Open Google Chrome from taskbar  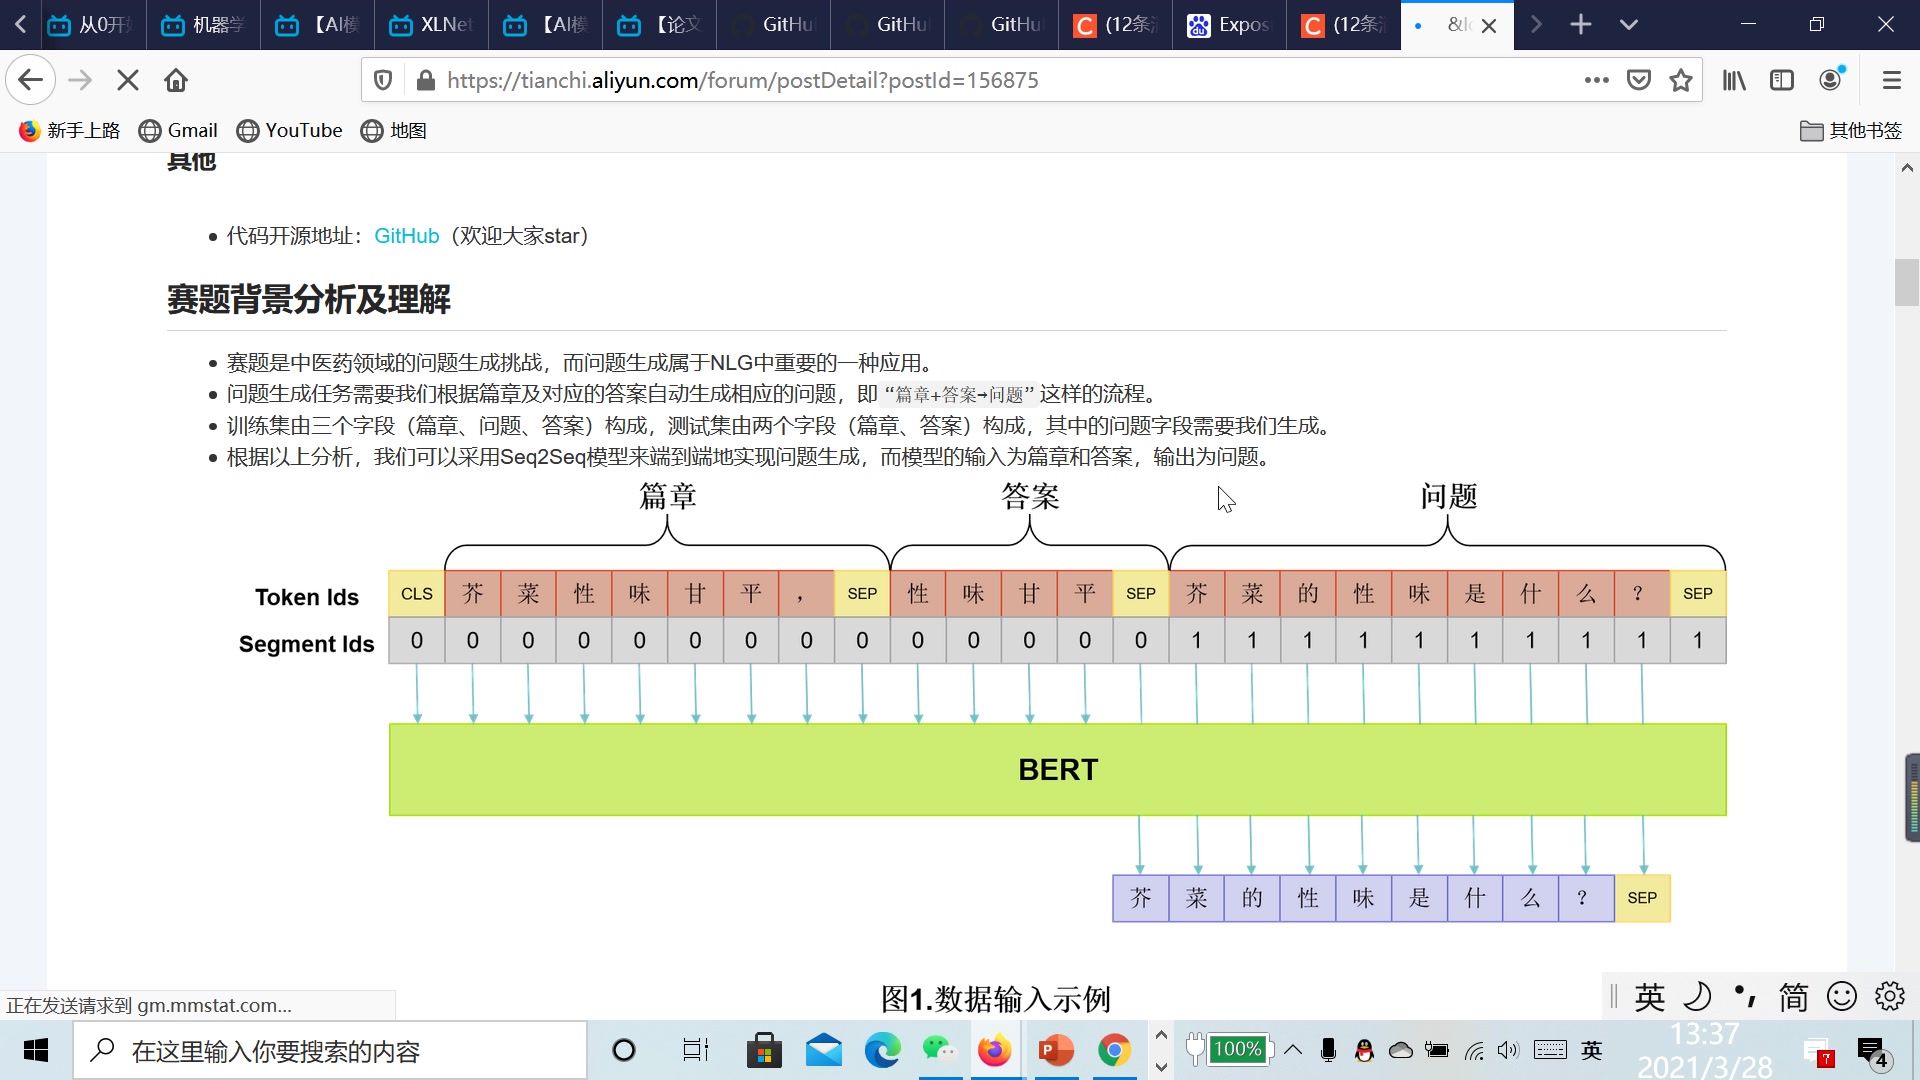click(x=1114, y=1051)
